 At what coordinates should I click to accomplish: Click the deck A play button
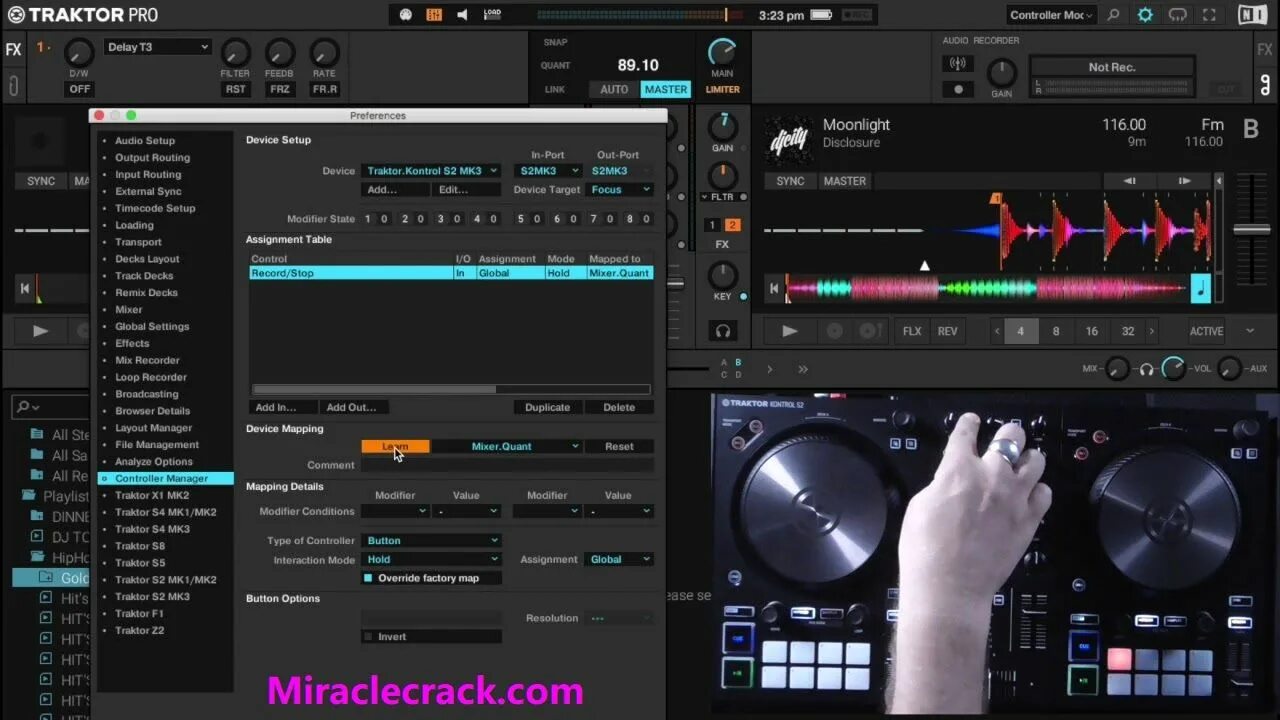coord(40,331)
